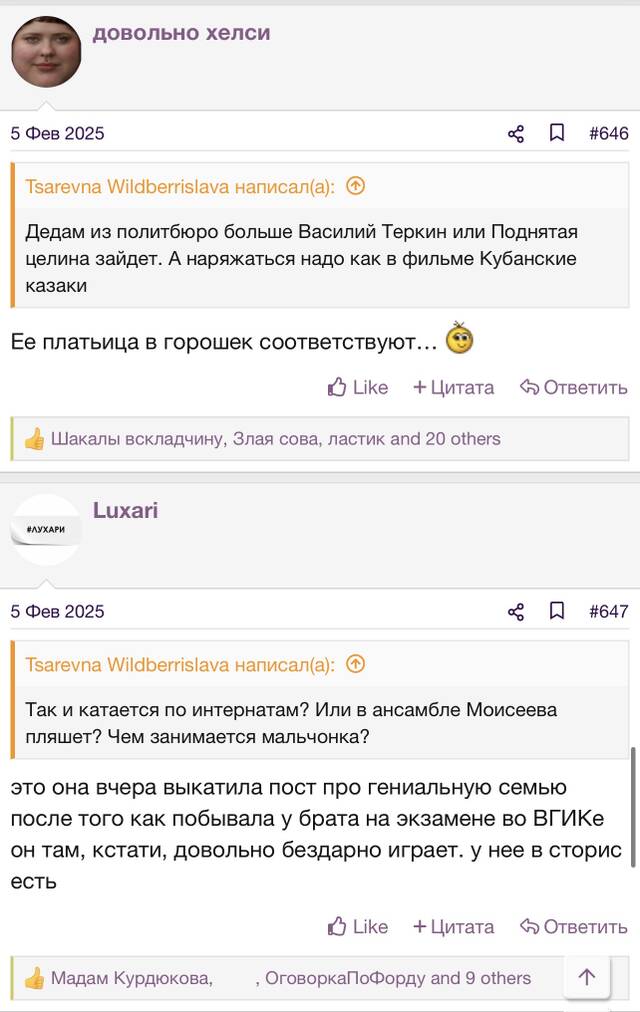640x1012 pixels.
Task: Add post #646 to multi-quote
Action: [454, 387]
